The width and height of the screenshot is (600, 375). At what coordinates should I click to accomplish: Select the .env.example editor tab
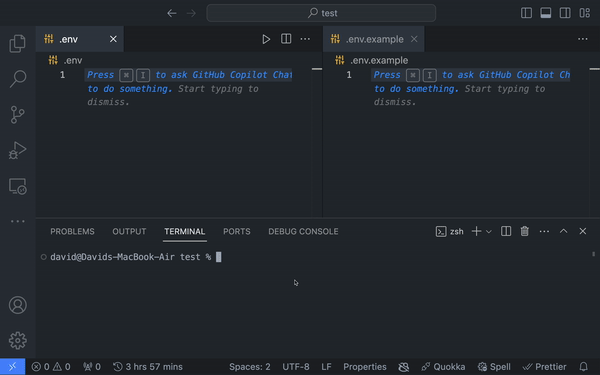click(373, 39)
